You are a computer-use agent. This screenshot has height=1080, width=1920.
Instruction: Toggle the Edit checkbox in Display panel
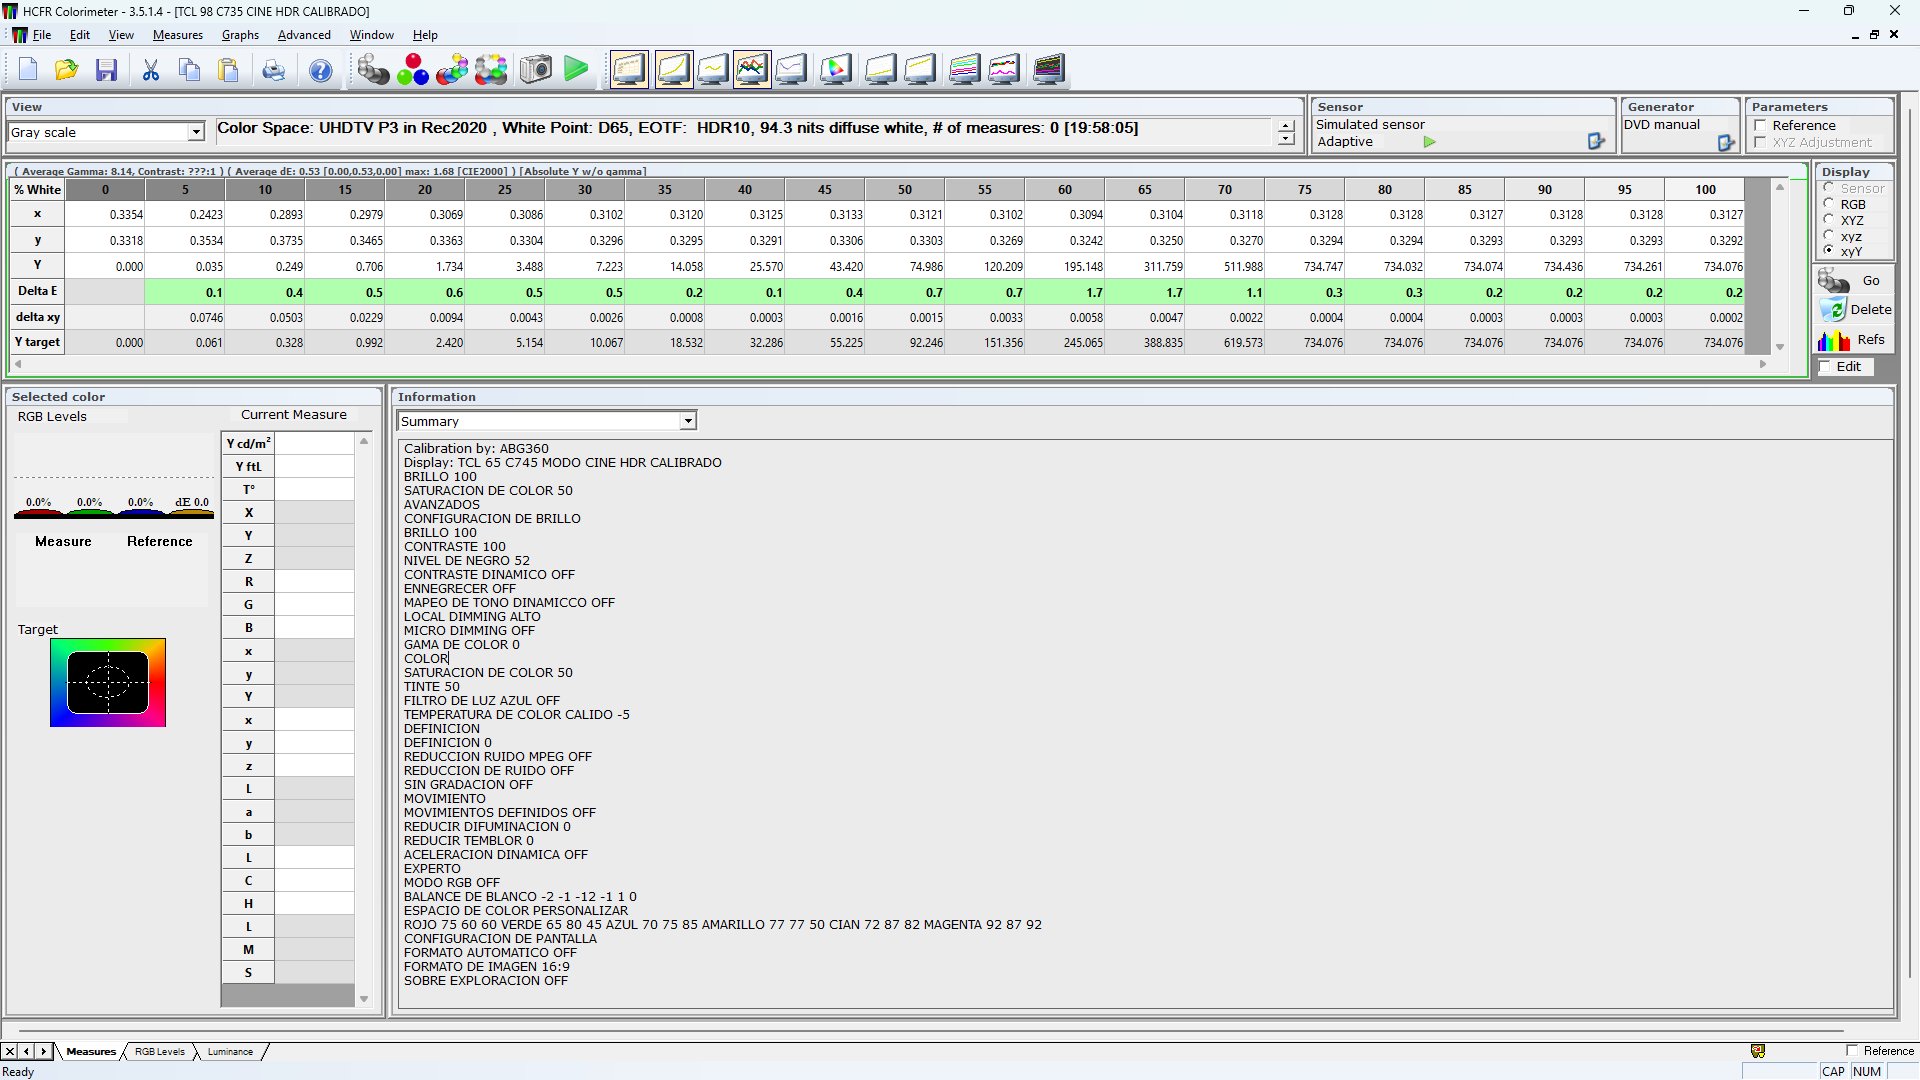(x=1826, y=367)
